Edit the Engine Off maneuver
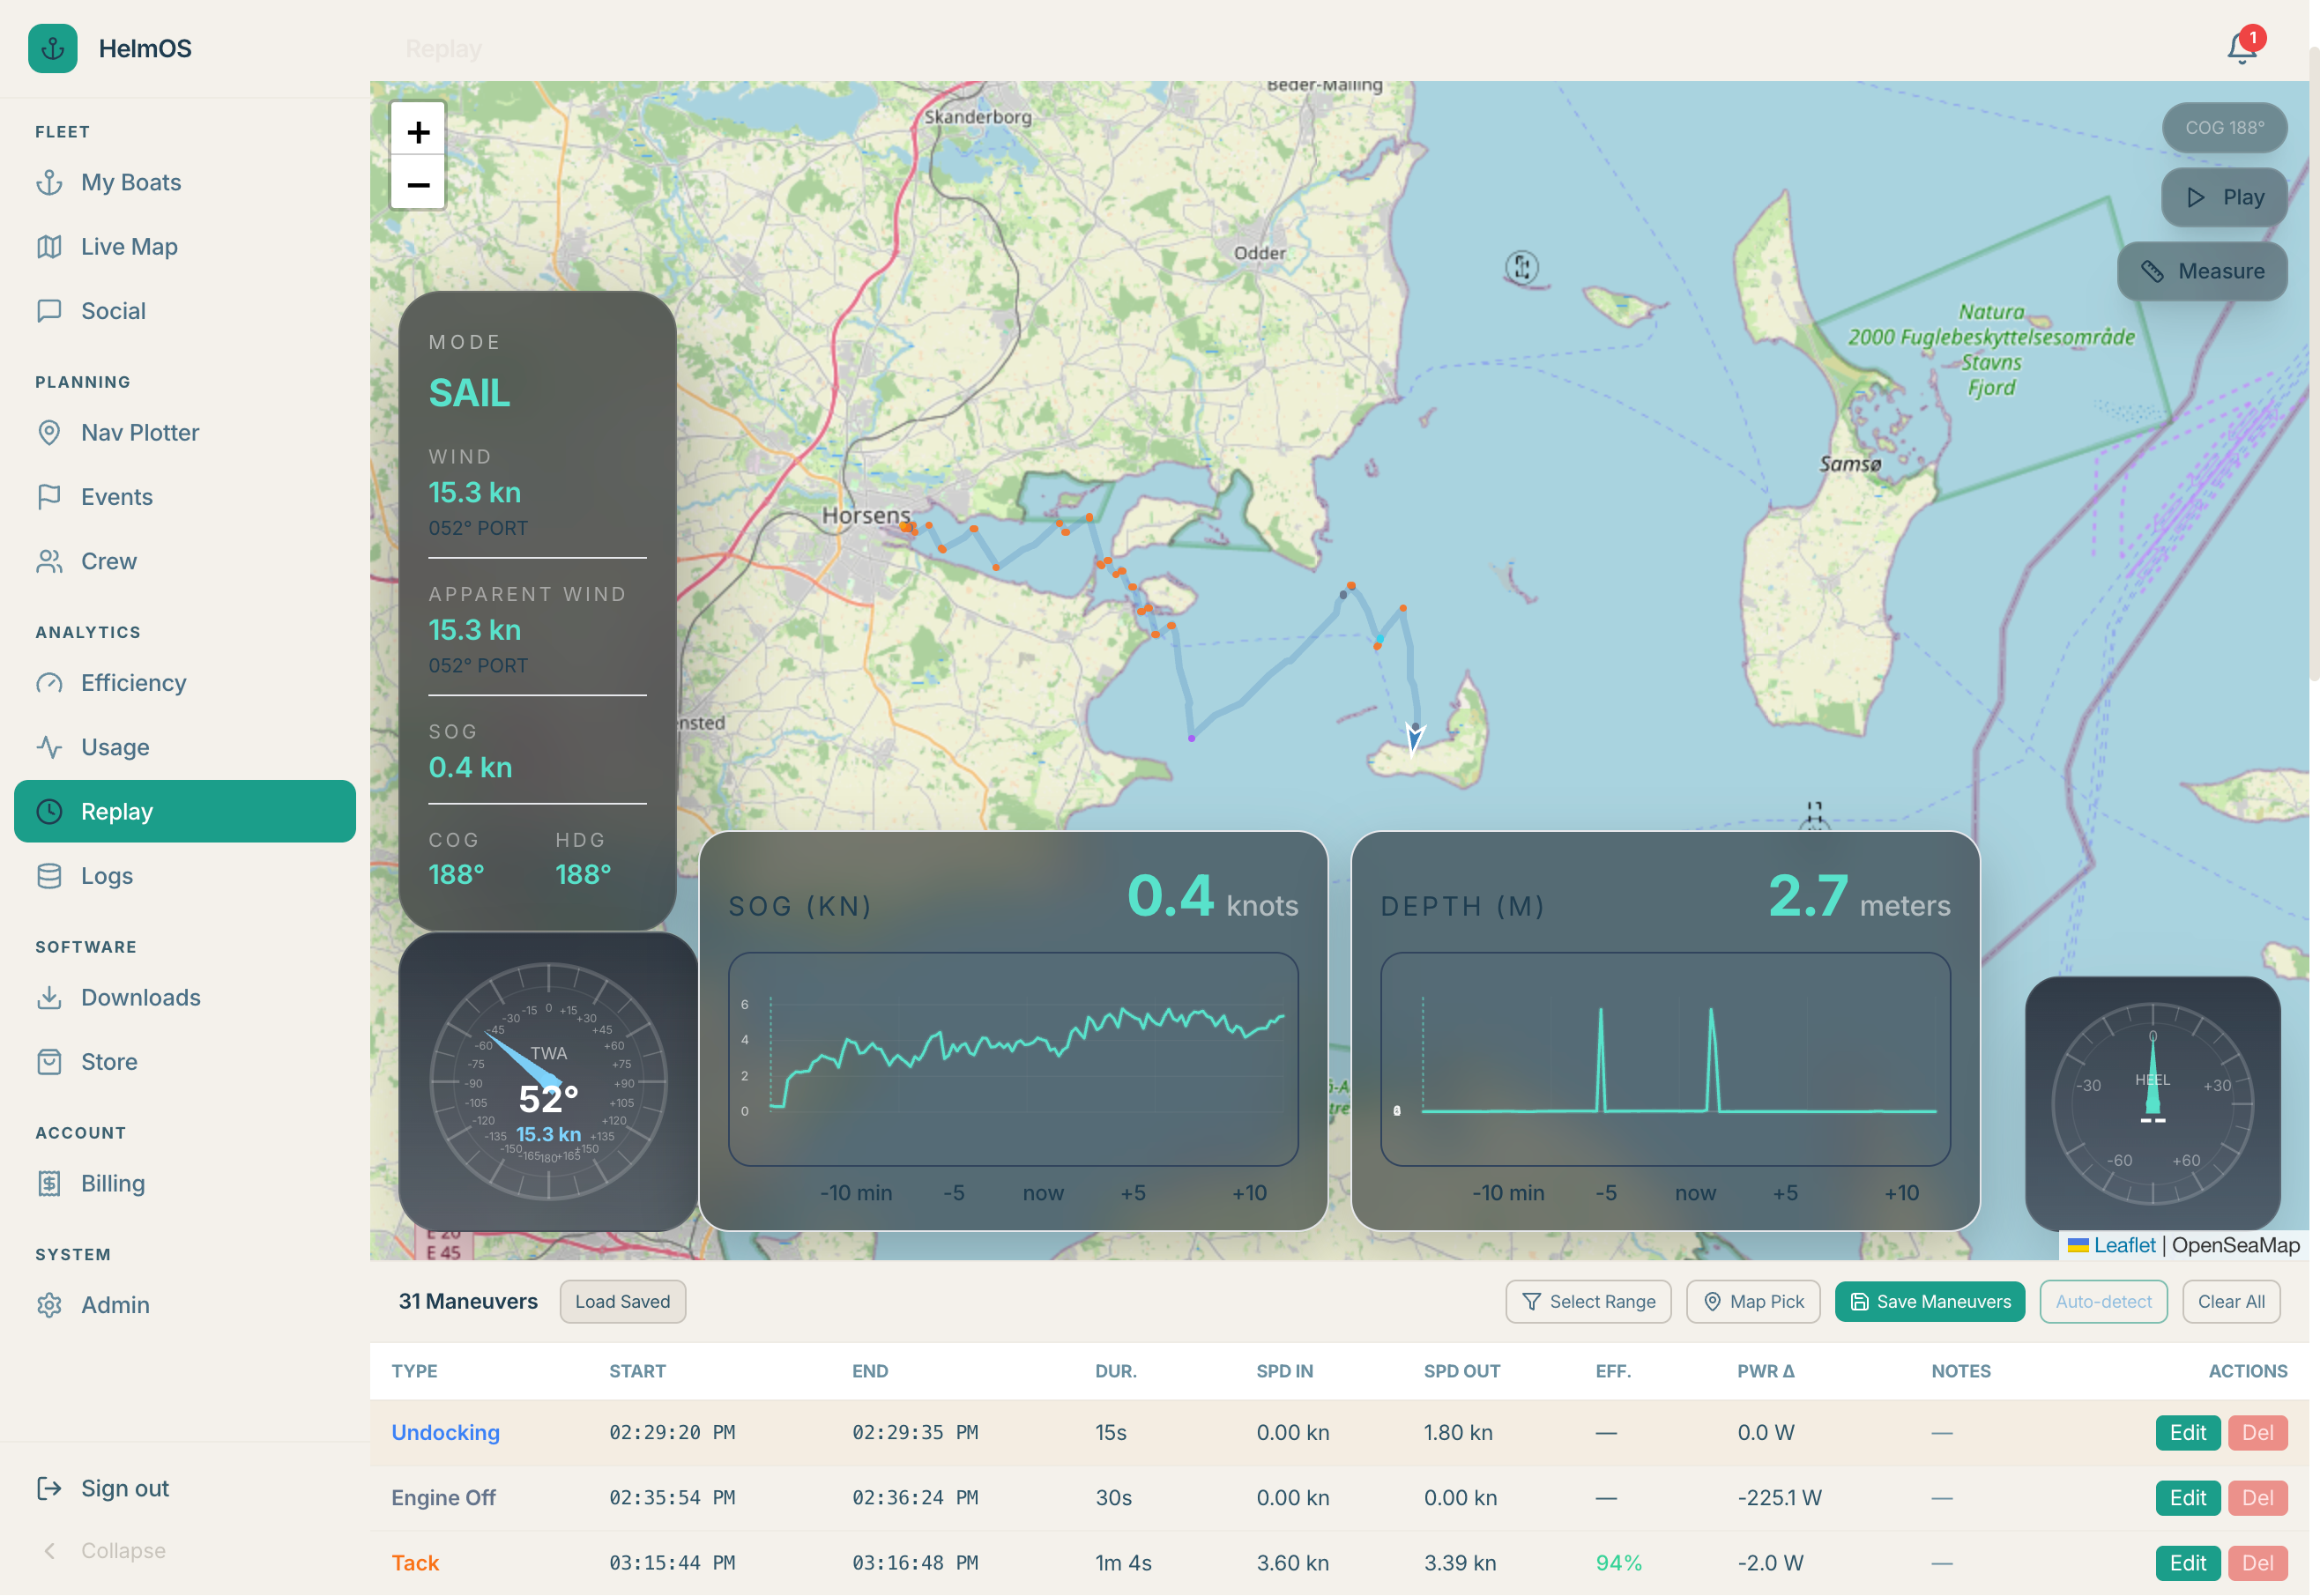The width and height of the screenshot is (2320, 1596). [2188, 1498]
